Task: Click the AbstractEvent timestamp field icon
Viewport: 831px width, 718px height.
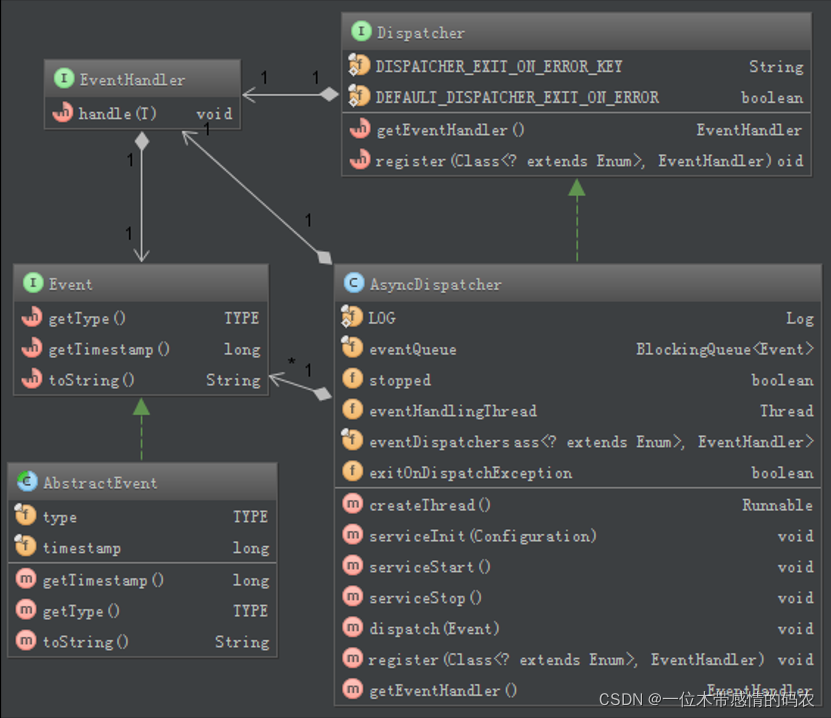Action: pyautogui.click(x=26, y=547)
